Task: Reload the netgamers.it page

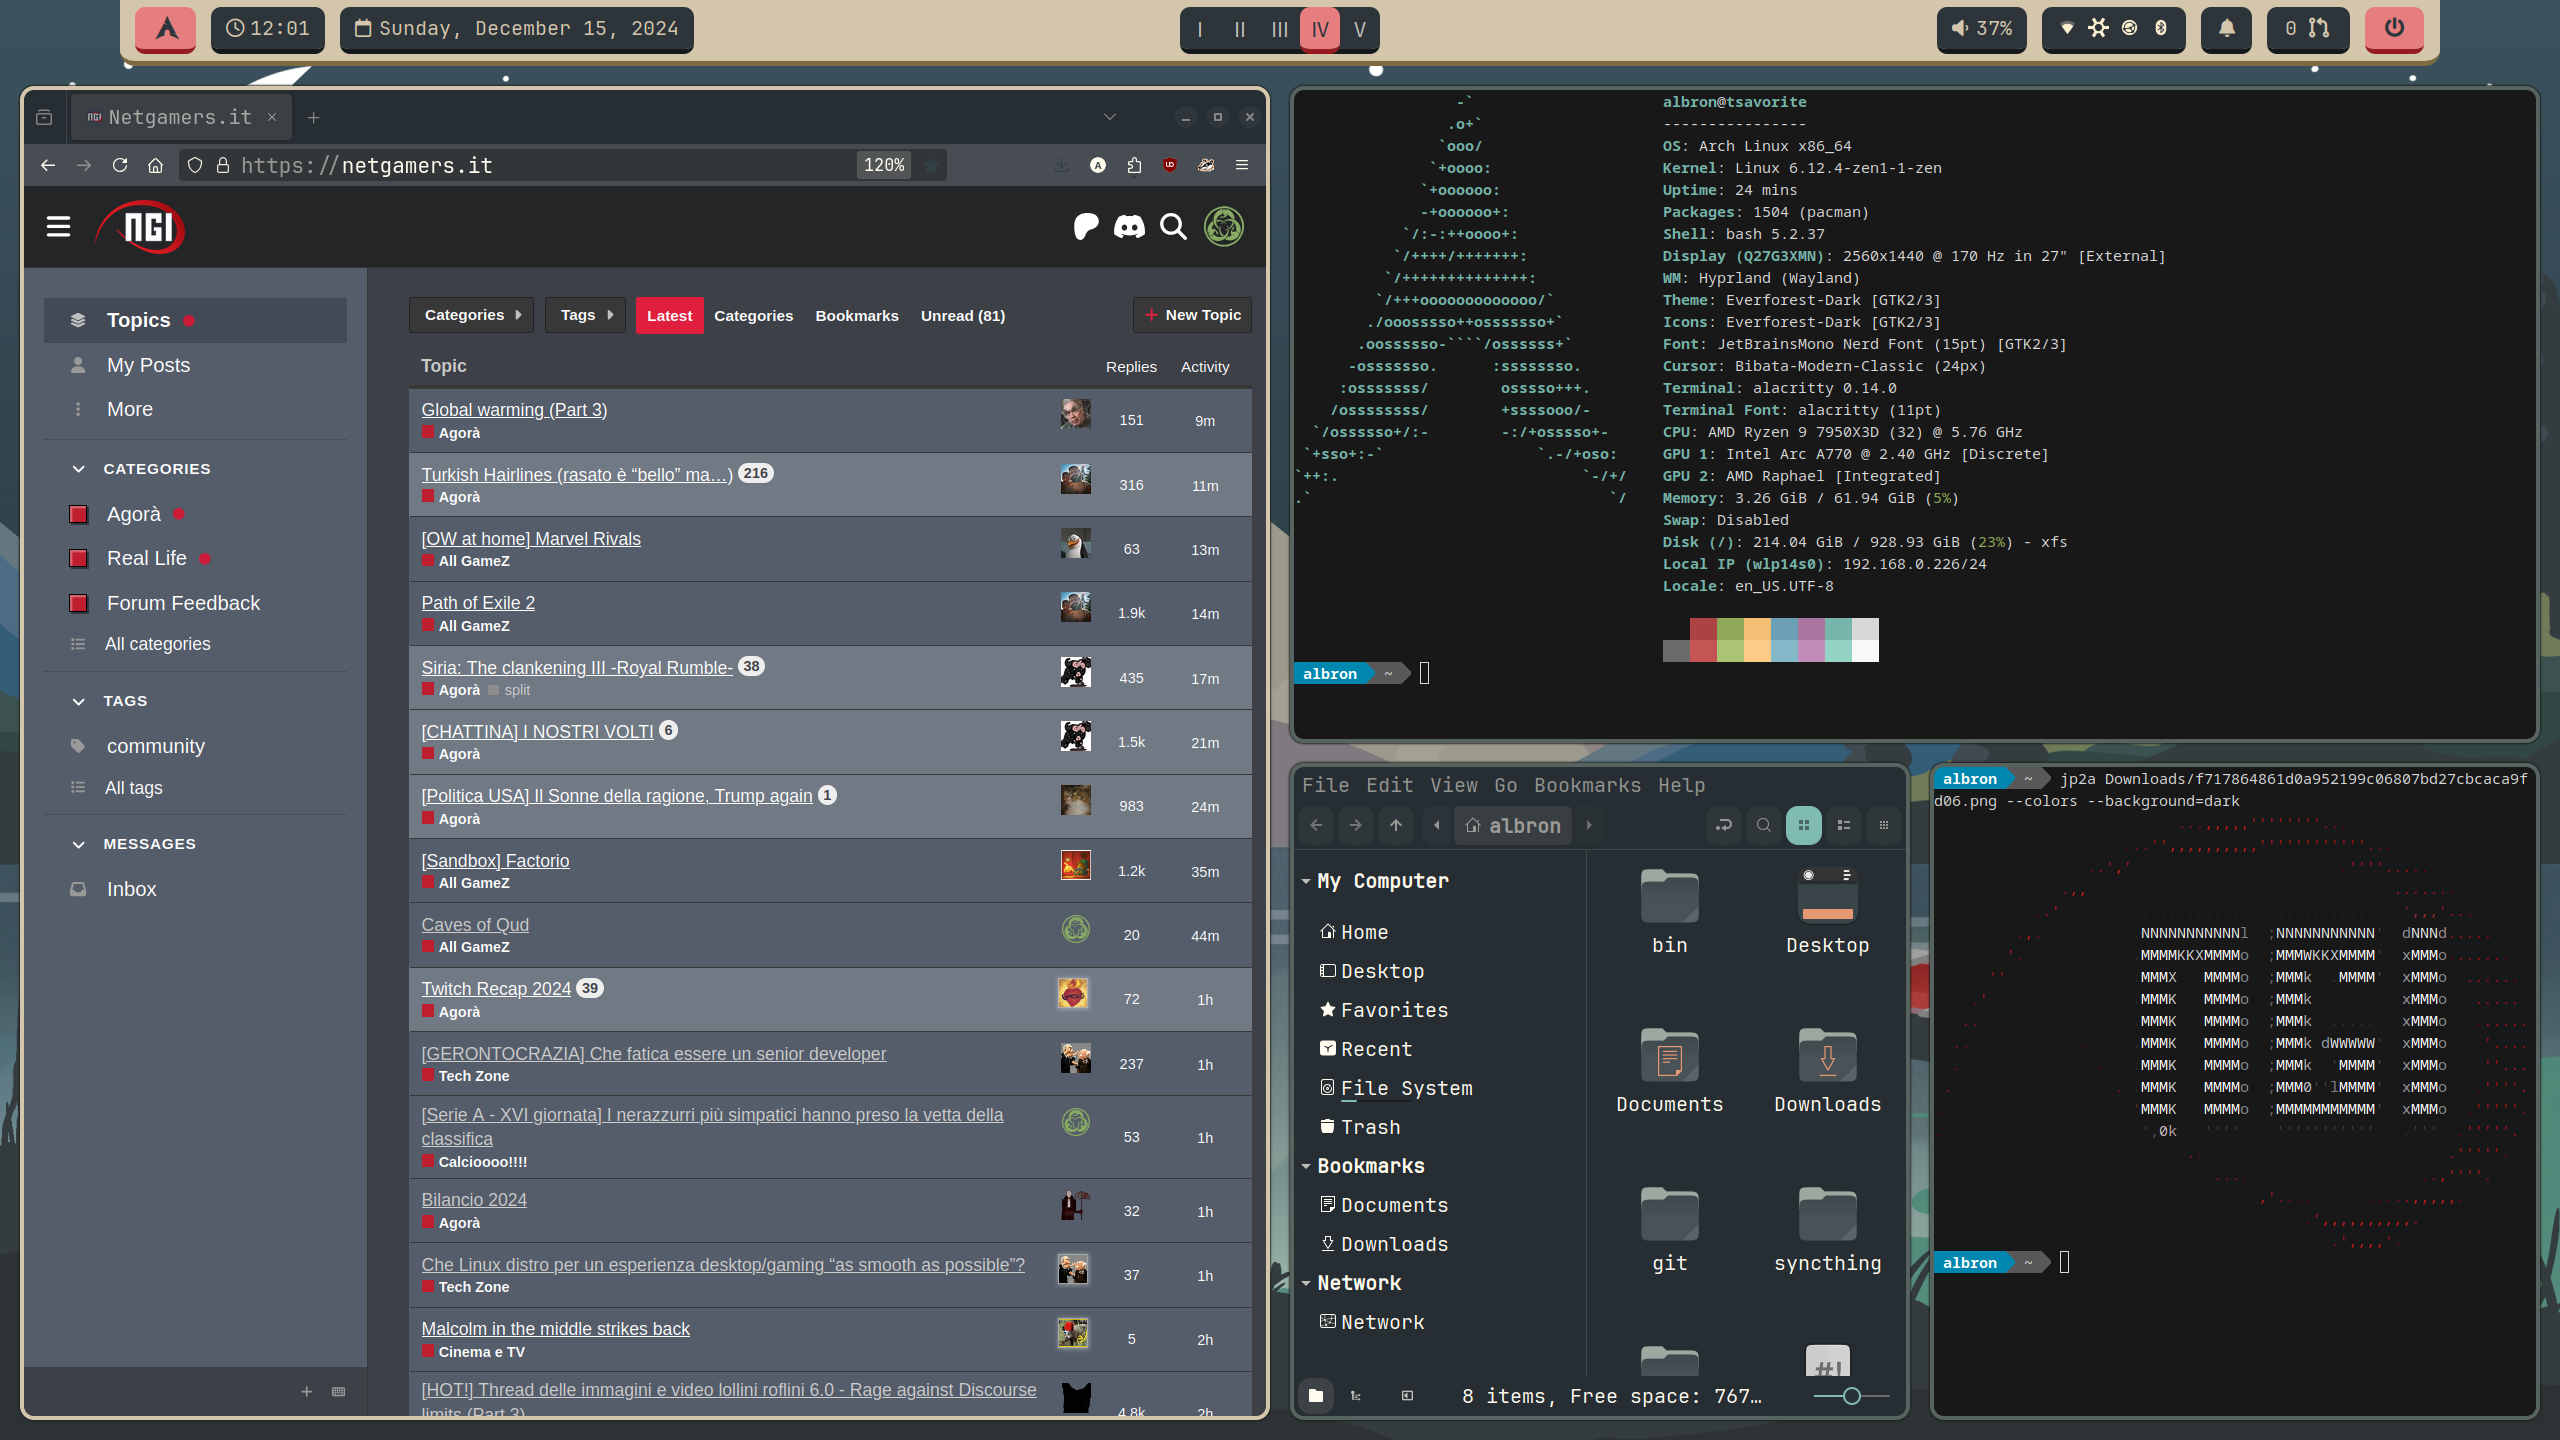Action: 120,165
